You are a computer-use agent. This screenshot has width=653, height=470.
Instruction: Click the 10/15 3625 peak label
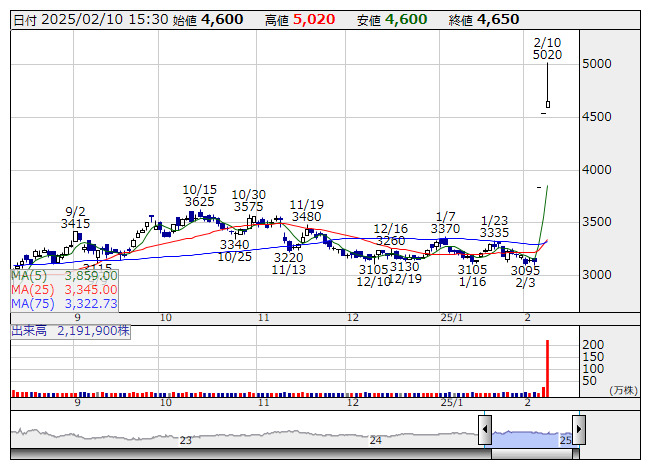point(200,195)
